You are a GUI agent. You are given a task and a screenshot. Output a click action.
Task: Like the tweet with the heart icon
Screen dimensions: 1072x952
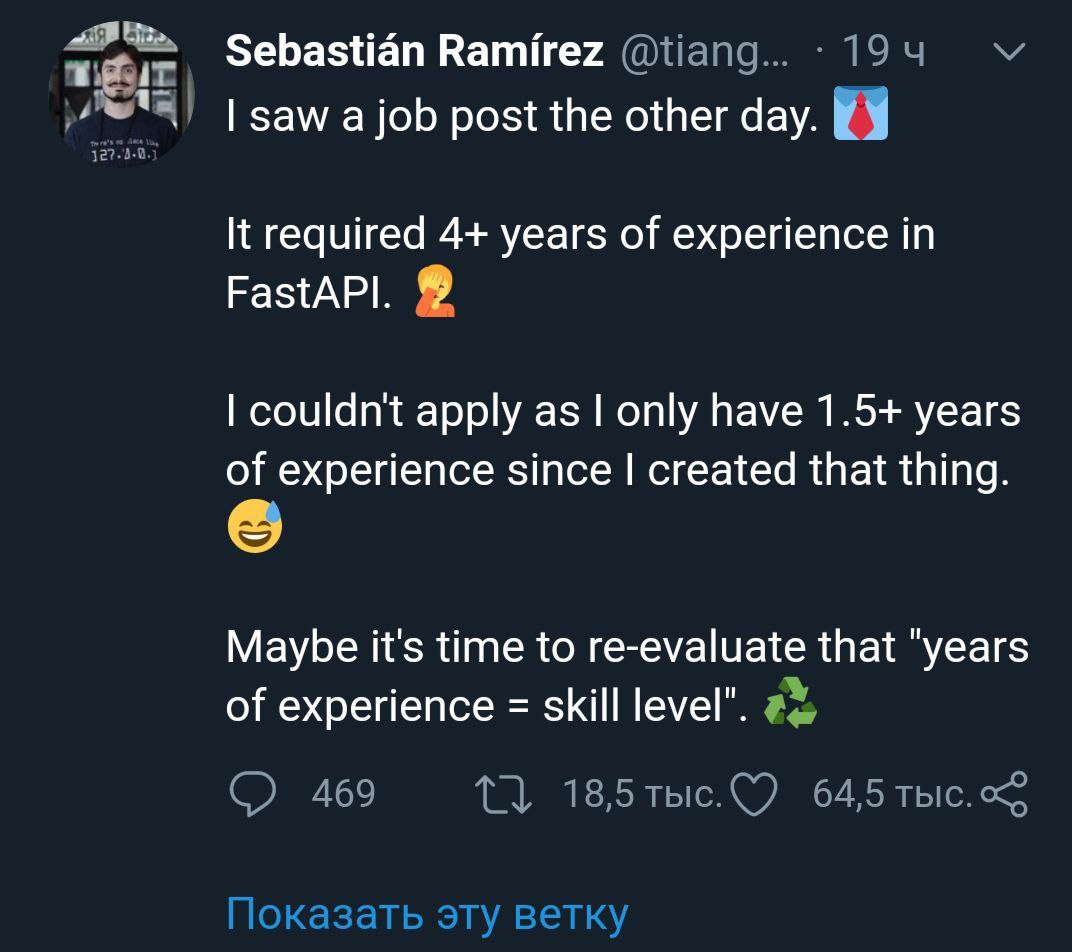755,794
